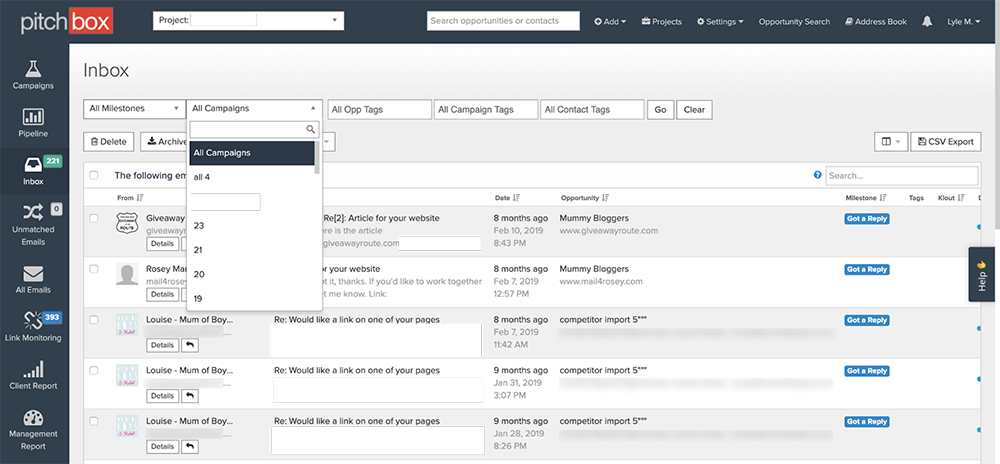The image size is (1000, 464).
Task: Sort by the Date column
Action: (508, 198)
